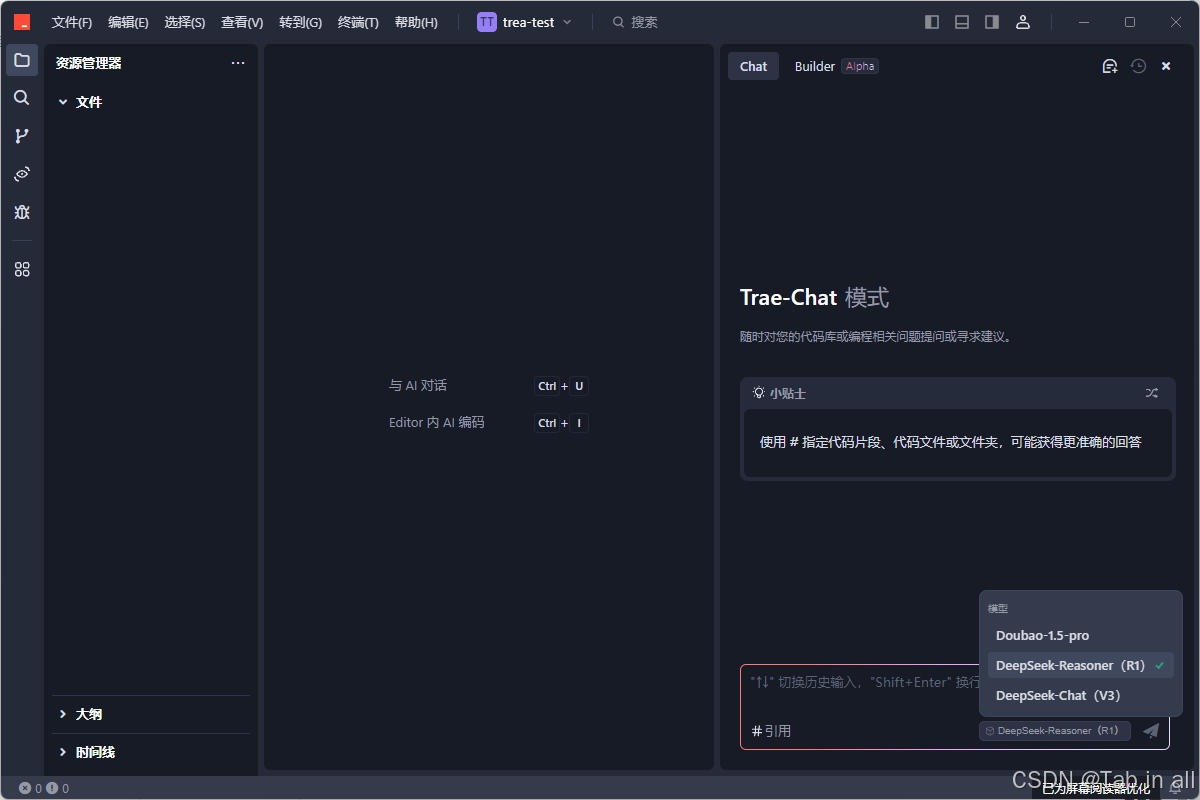
Task: Open the Extensions view
Action: 22,268
